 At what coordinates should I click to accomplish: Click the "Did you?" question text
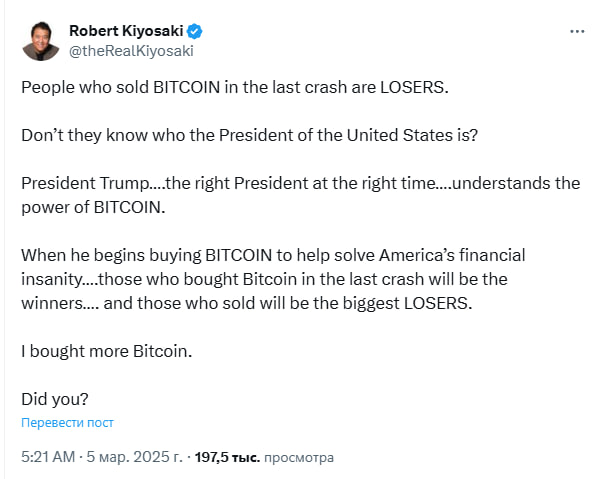(x=55, y=398)
